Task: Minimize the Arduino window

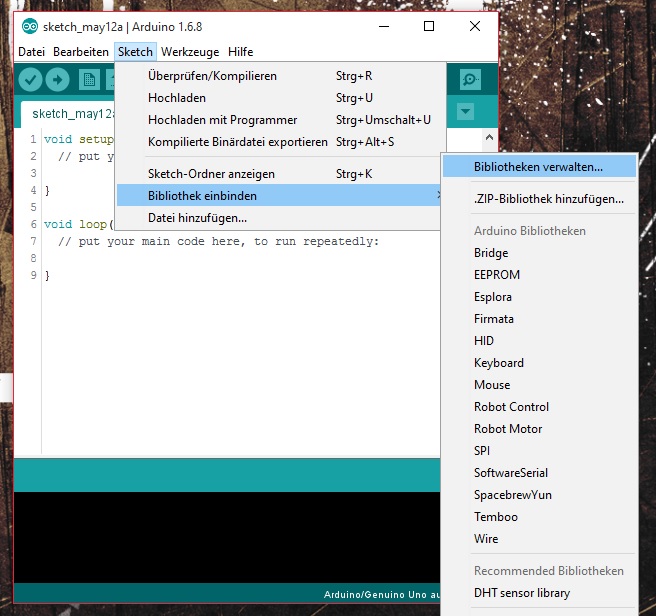Action: (384, 26)
